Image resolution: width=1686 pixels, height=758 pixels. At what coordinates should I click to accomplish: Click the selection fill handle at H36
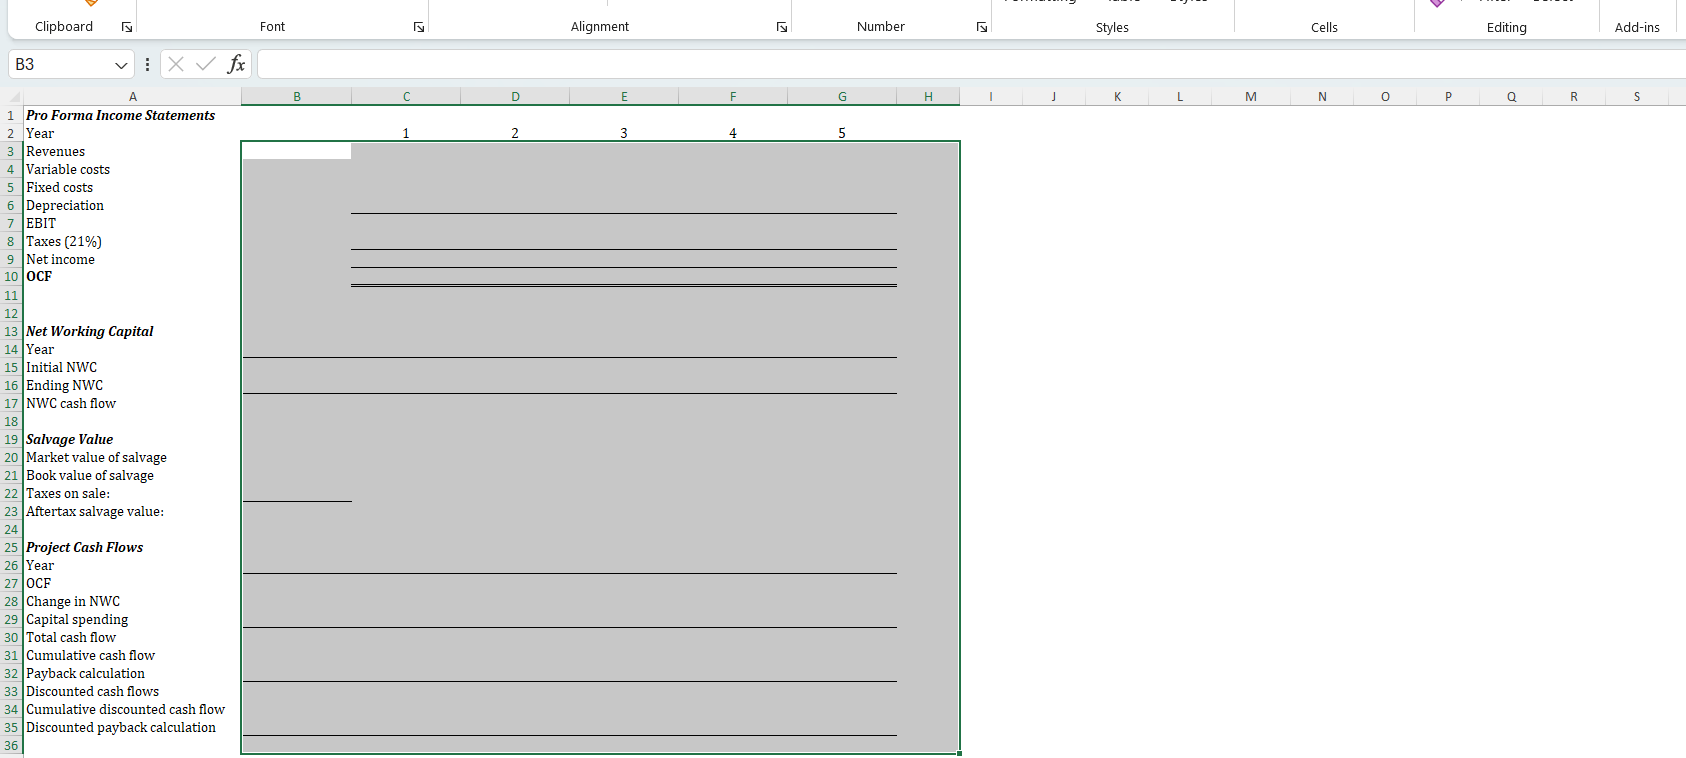pyautogui.click(x=959, y=753)
